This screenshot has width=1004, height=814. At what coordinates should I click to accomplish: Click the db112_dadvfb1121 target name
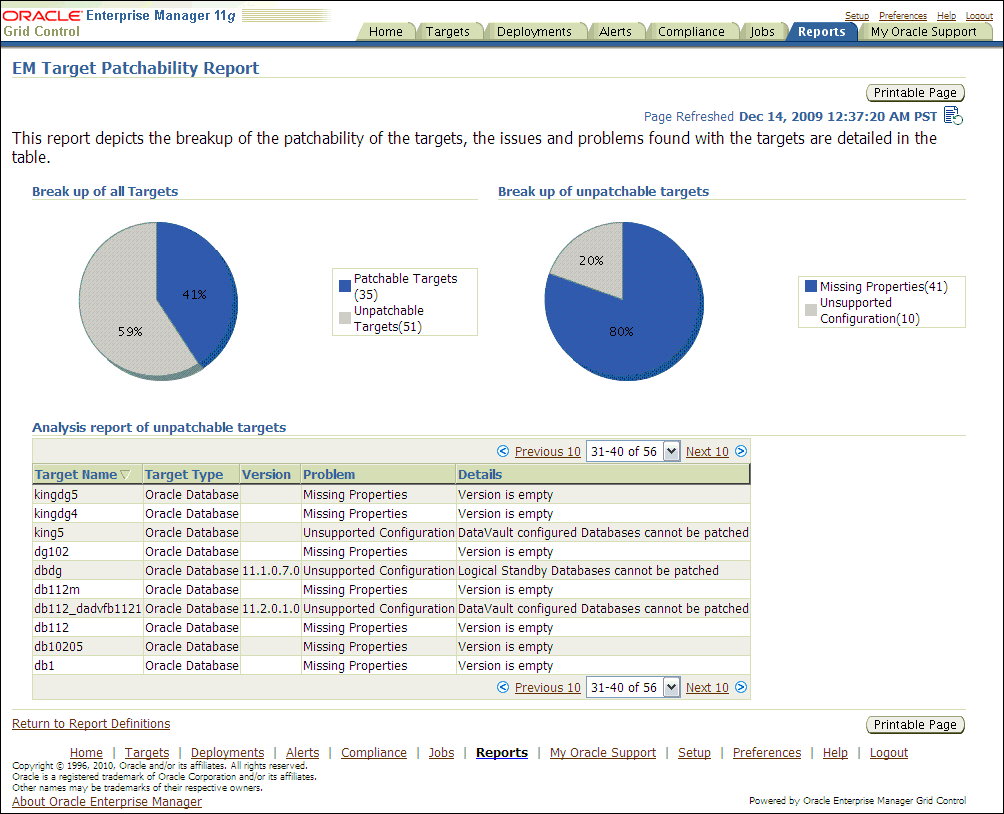(88, 608)
